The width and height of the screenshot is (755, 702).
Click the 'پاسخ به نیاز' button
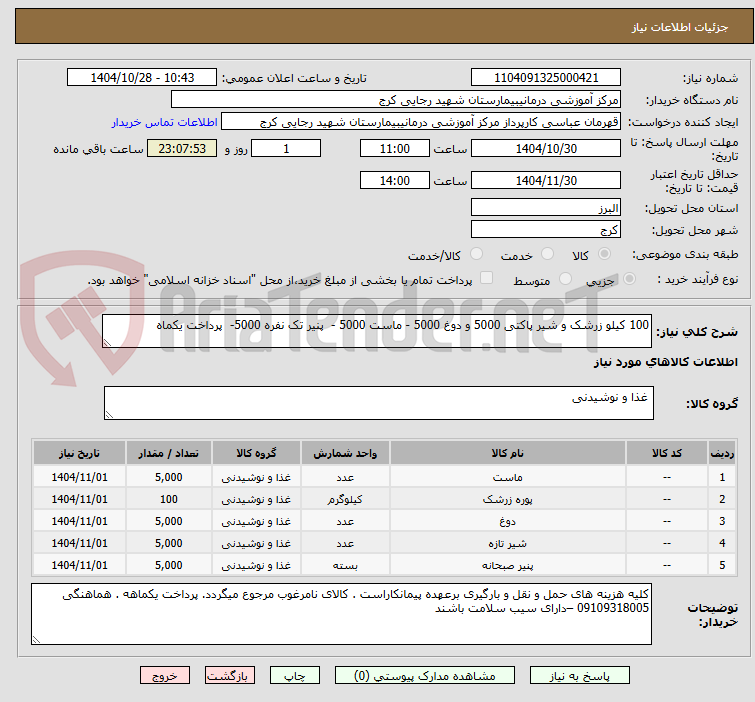[579, 676]
